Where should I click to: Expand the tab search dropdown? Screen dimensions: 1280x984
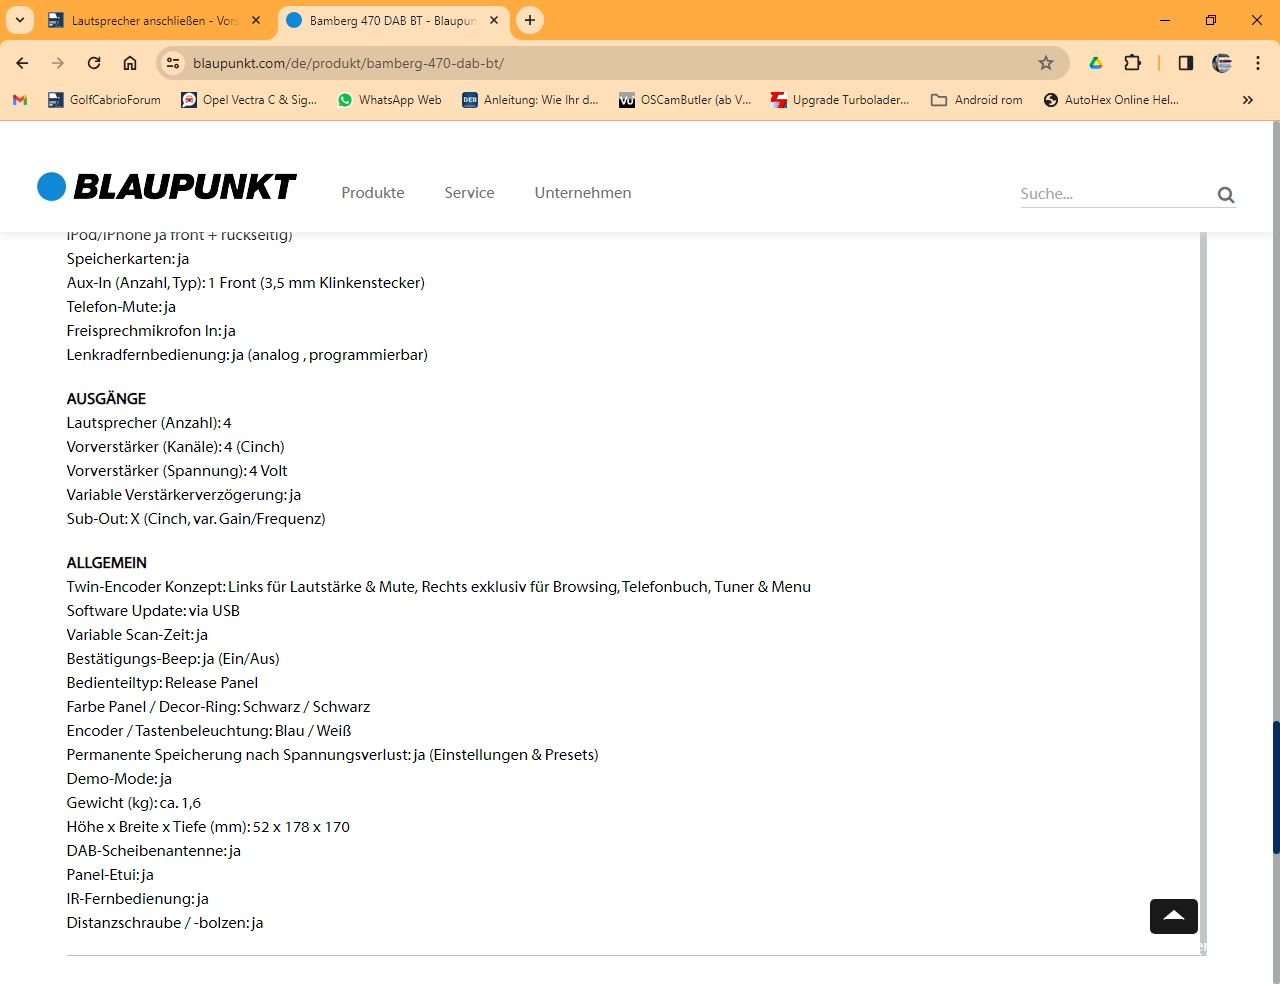(x=20, y=20)
